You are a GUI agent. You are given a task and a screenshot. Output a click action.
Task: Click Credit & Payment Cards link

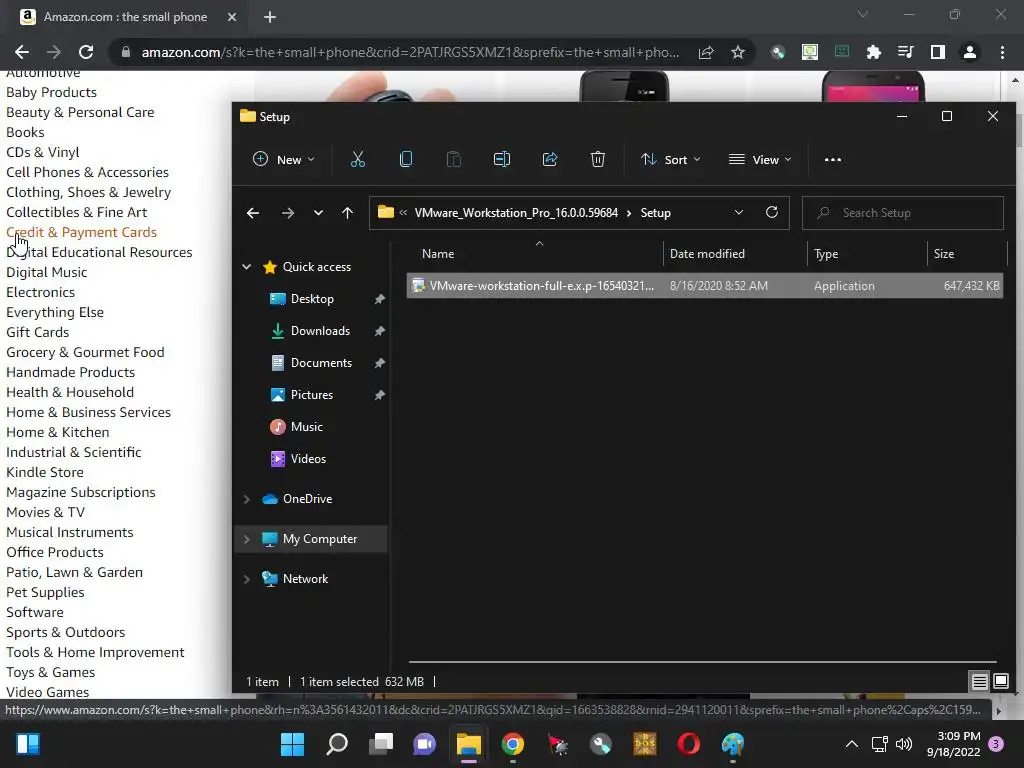(x=82, y=232)
